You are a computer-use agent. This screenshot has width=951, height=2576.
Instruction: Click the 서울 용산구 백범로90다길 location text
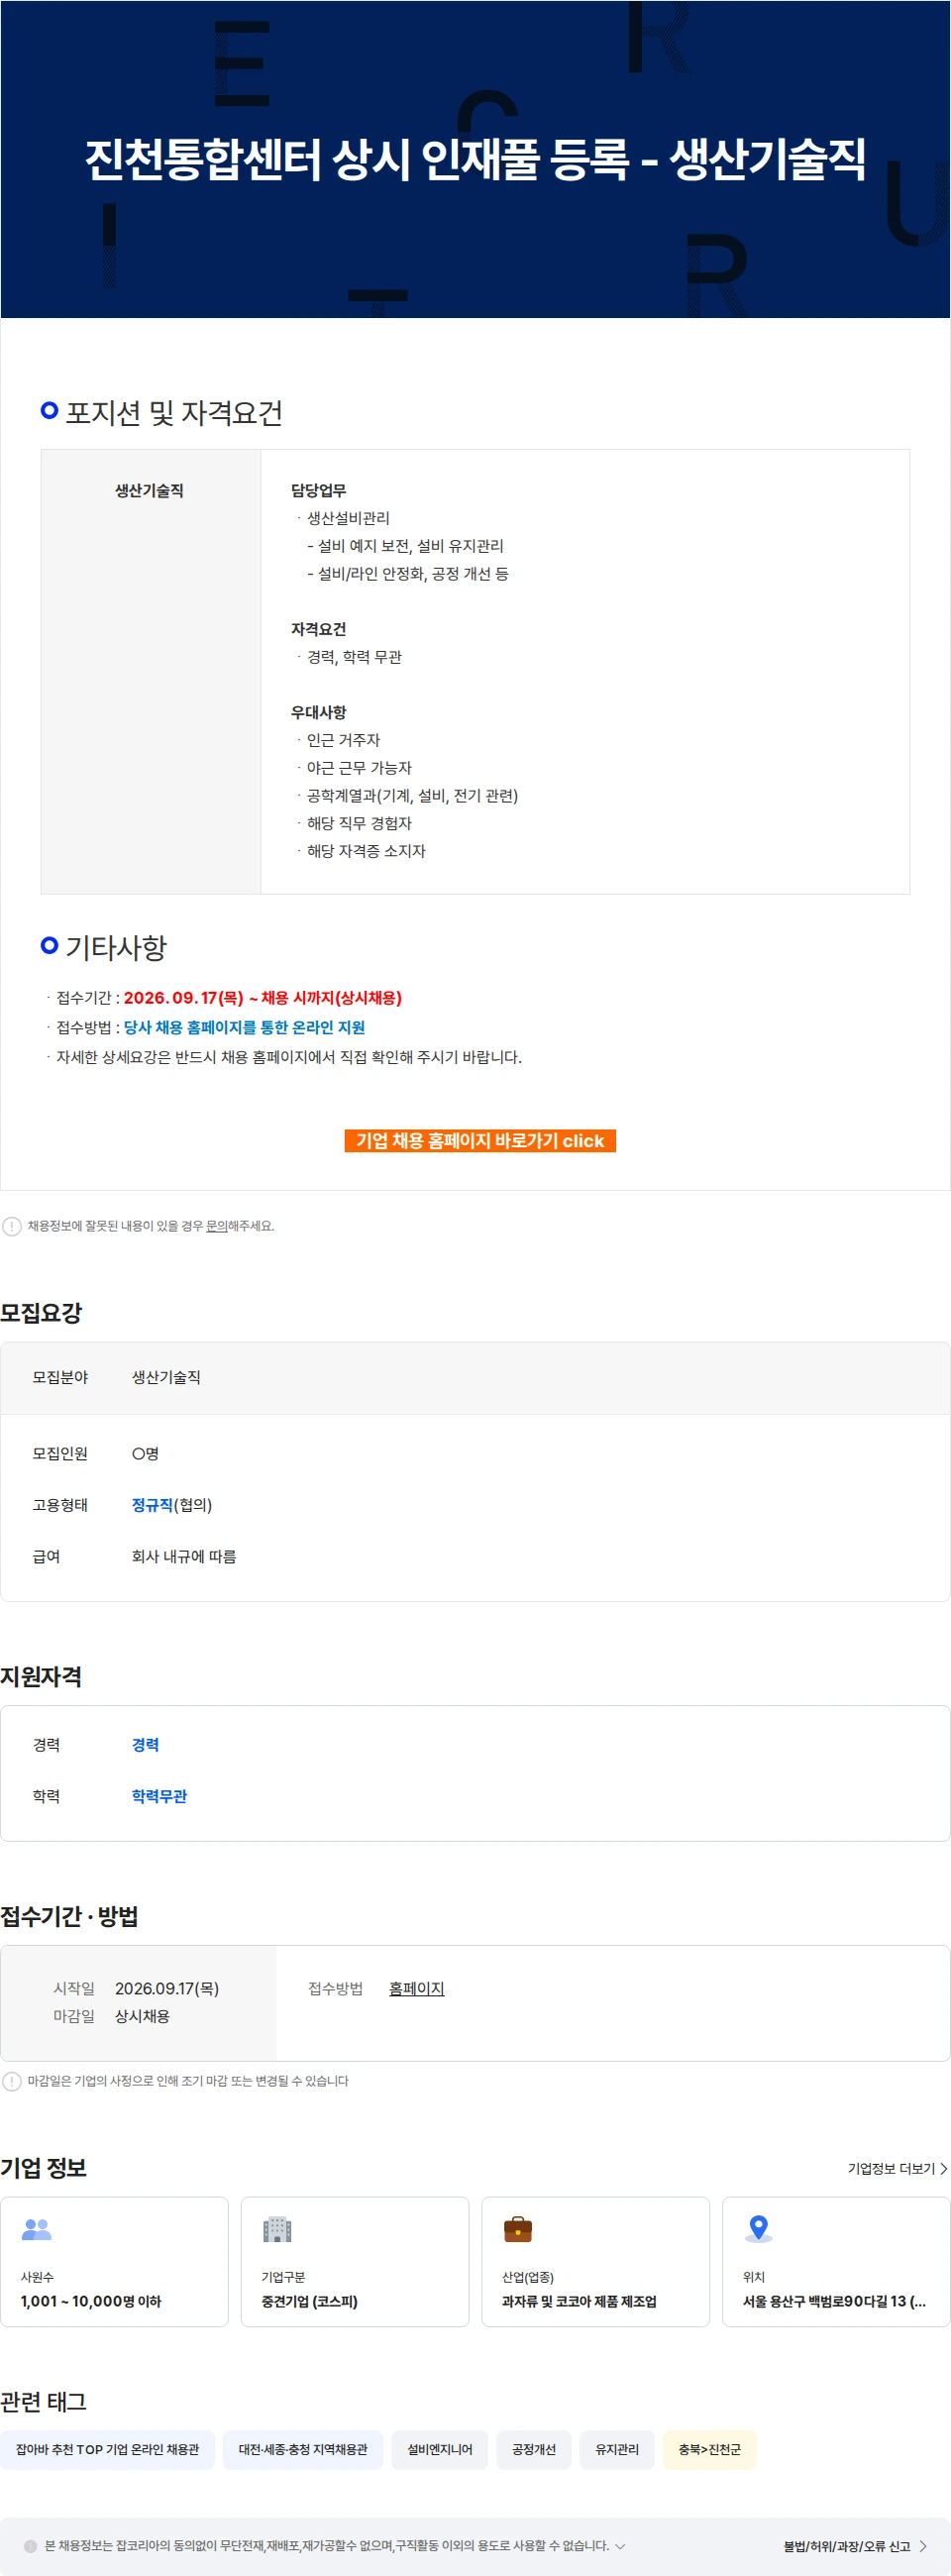pyautogui.click(x=834, y=2301)
